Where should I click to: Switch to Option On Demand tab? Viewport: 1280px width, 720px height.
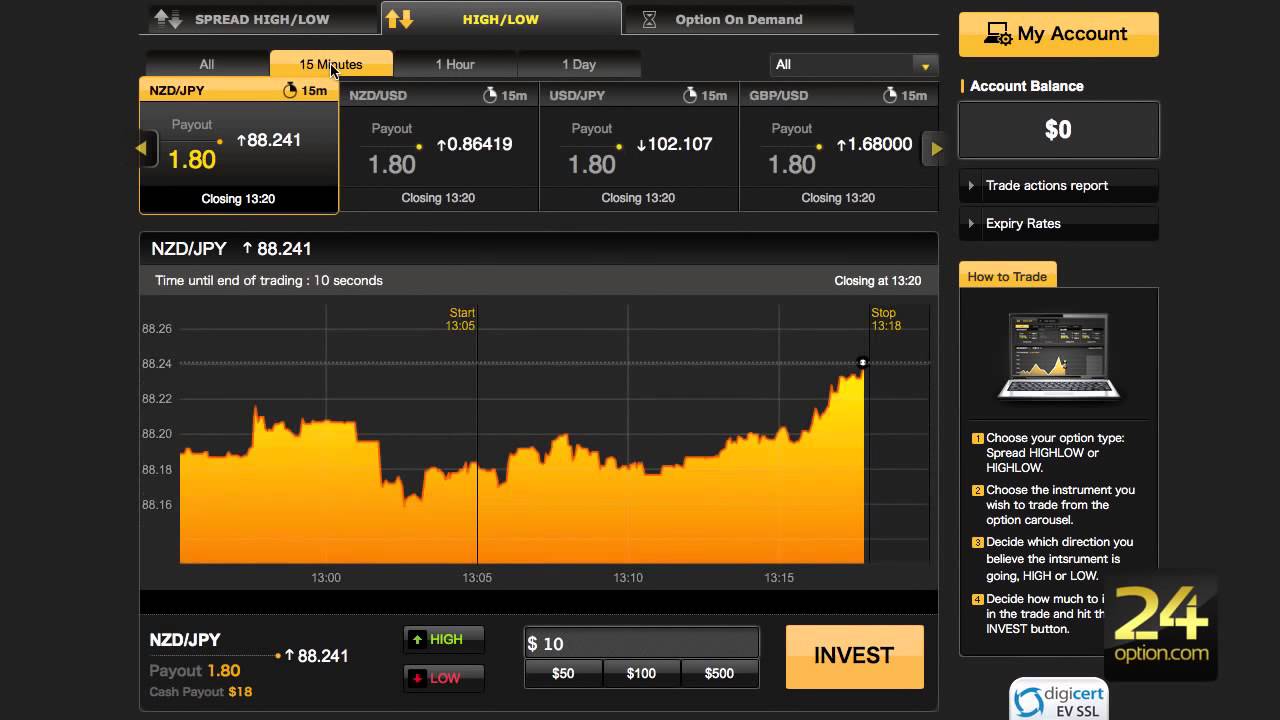coord(738,19)
